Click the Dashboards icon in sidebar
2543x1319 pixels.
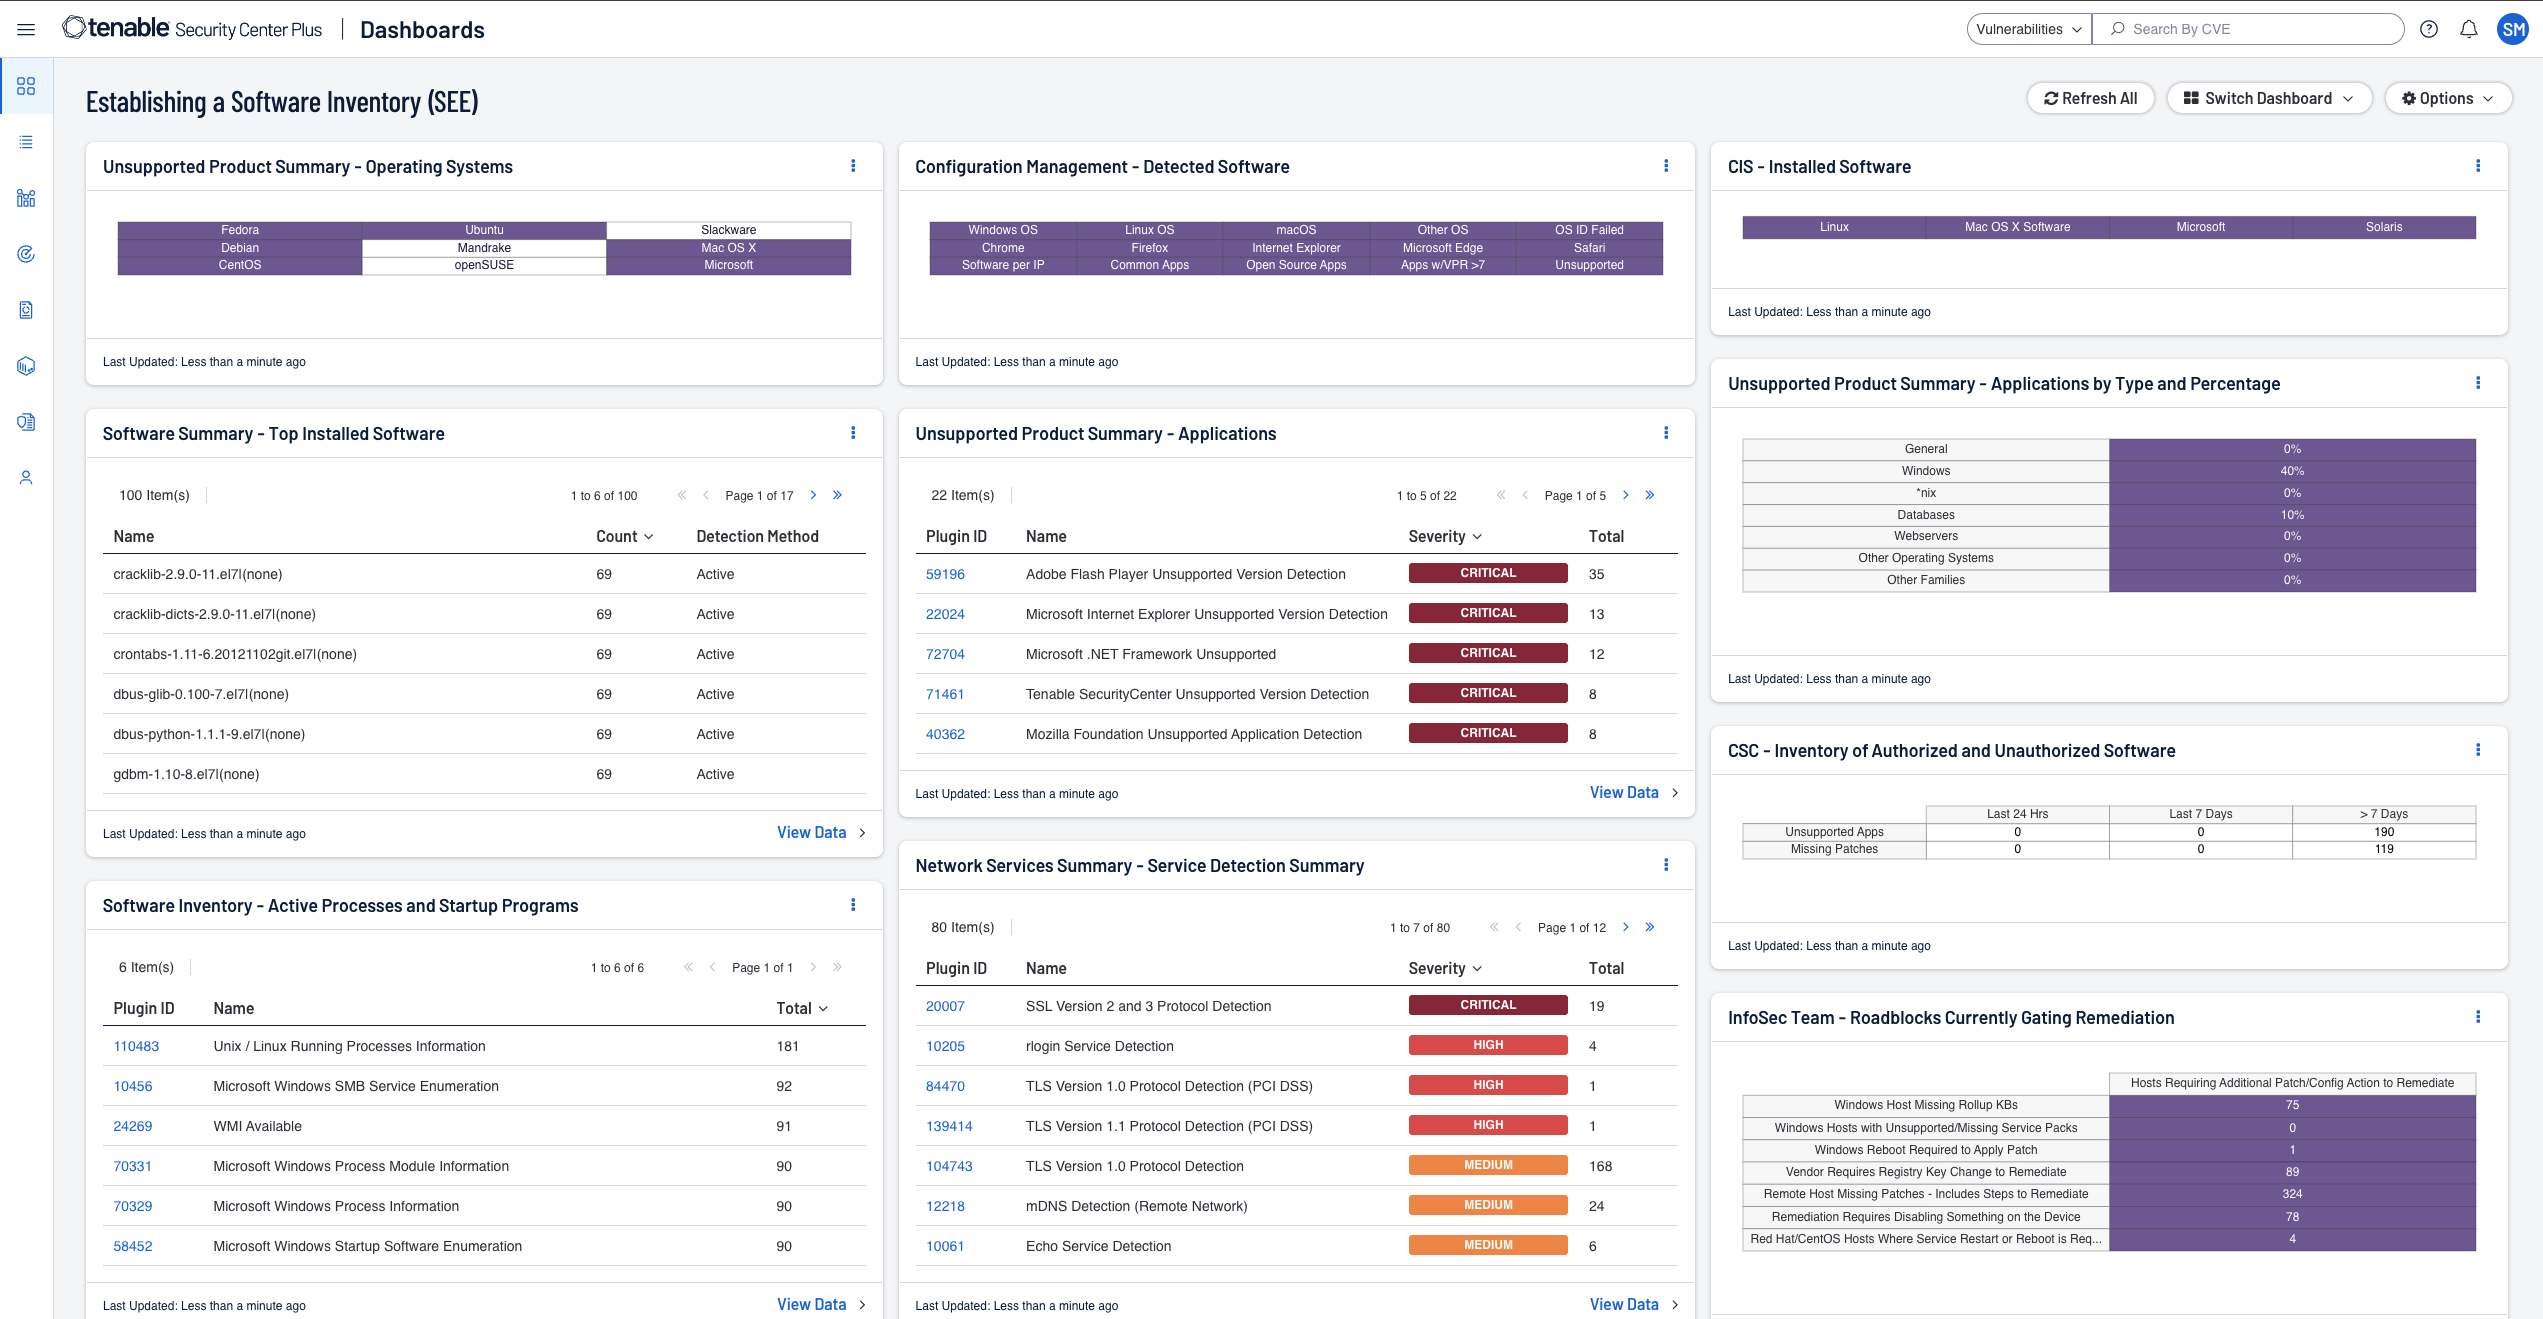26,86
